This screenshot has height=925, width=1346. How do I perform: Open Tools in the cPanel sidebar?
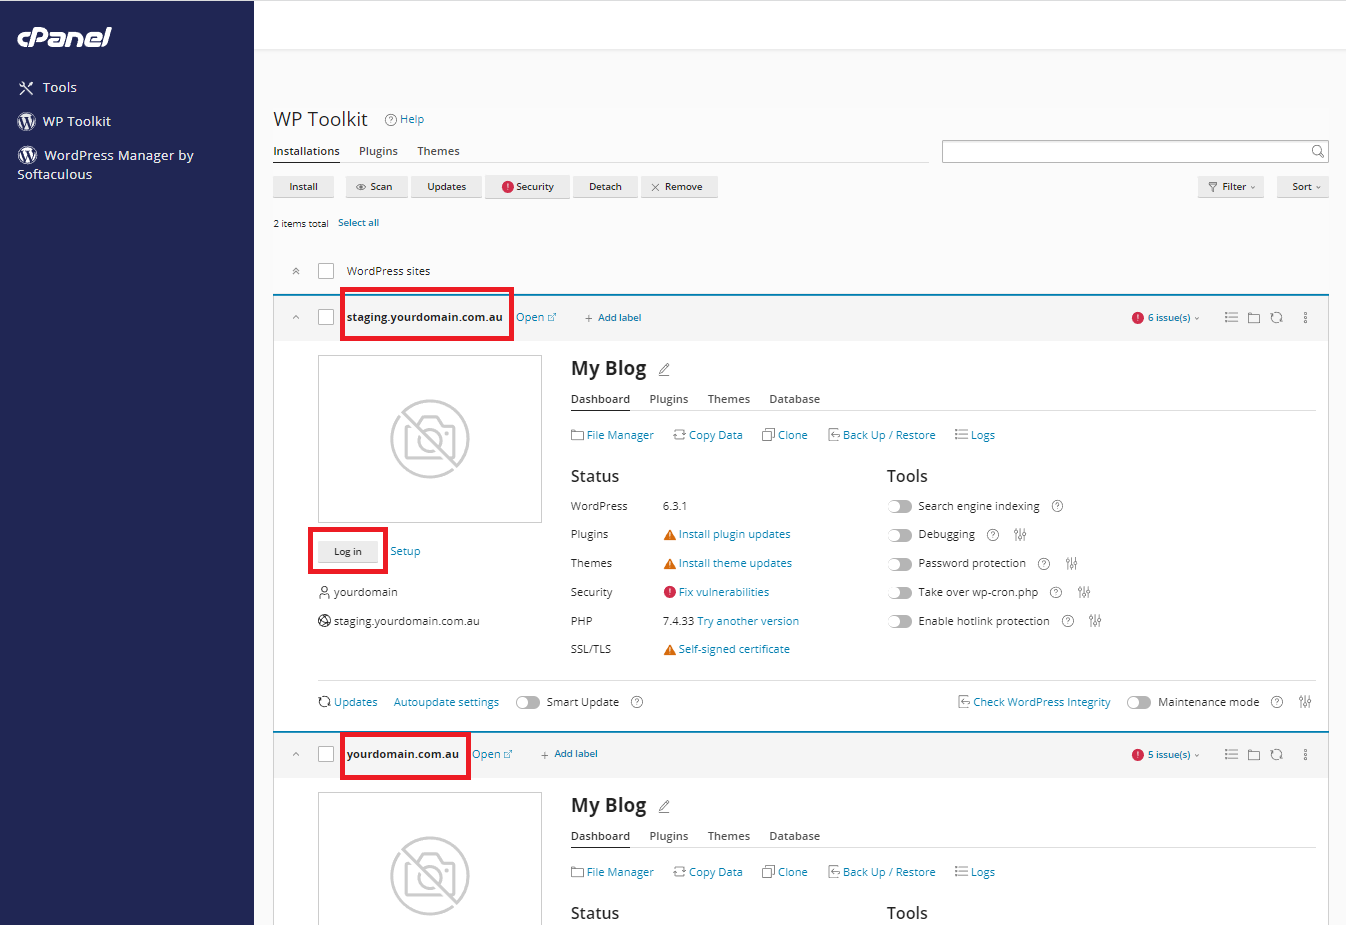coord(47,88)
